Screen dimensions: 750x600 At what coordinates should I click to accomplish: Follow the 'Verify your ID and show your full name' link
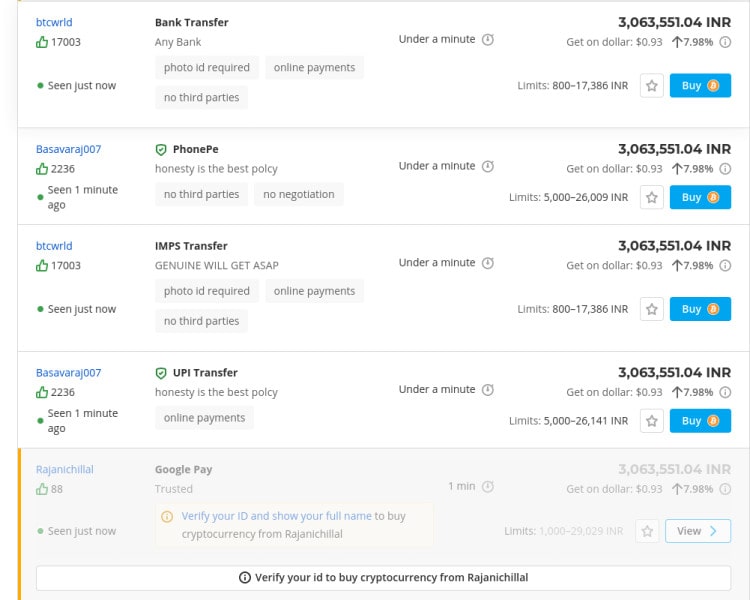277,516
